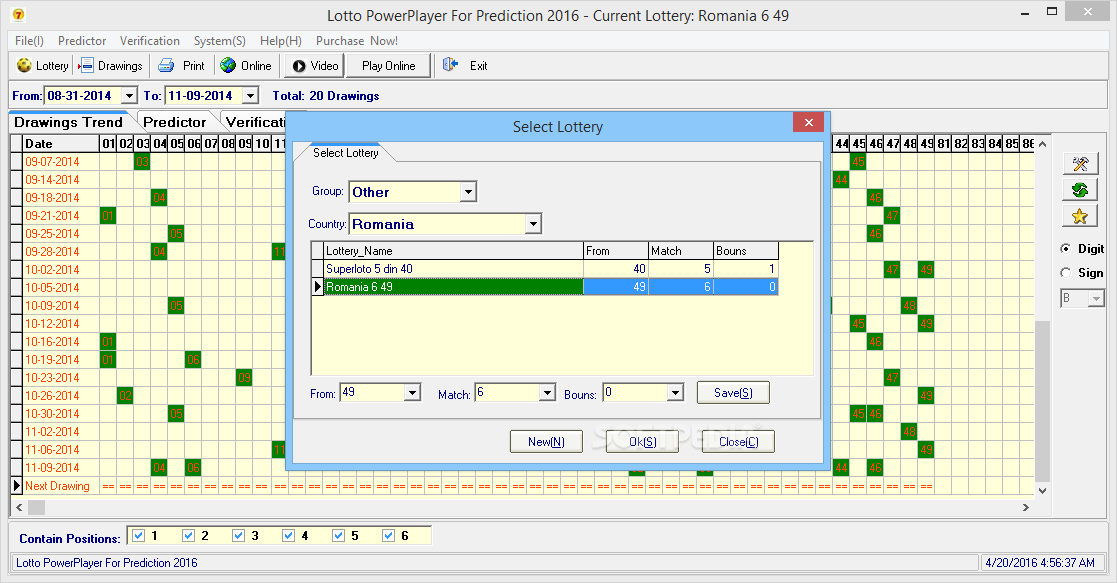Click the Lottery_Name column header
This screenshot has height=583, width=1117.
pyautogui.click(x=454, y=251)
